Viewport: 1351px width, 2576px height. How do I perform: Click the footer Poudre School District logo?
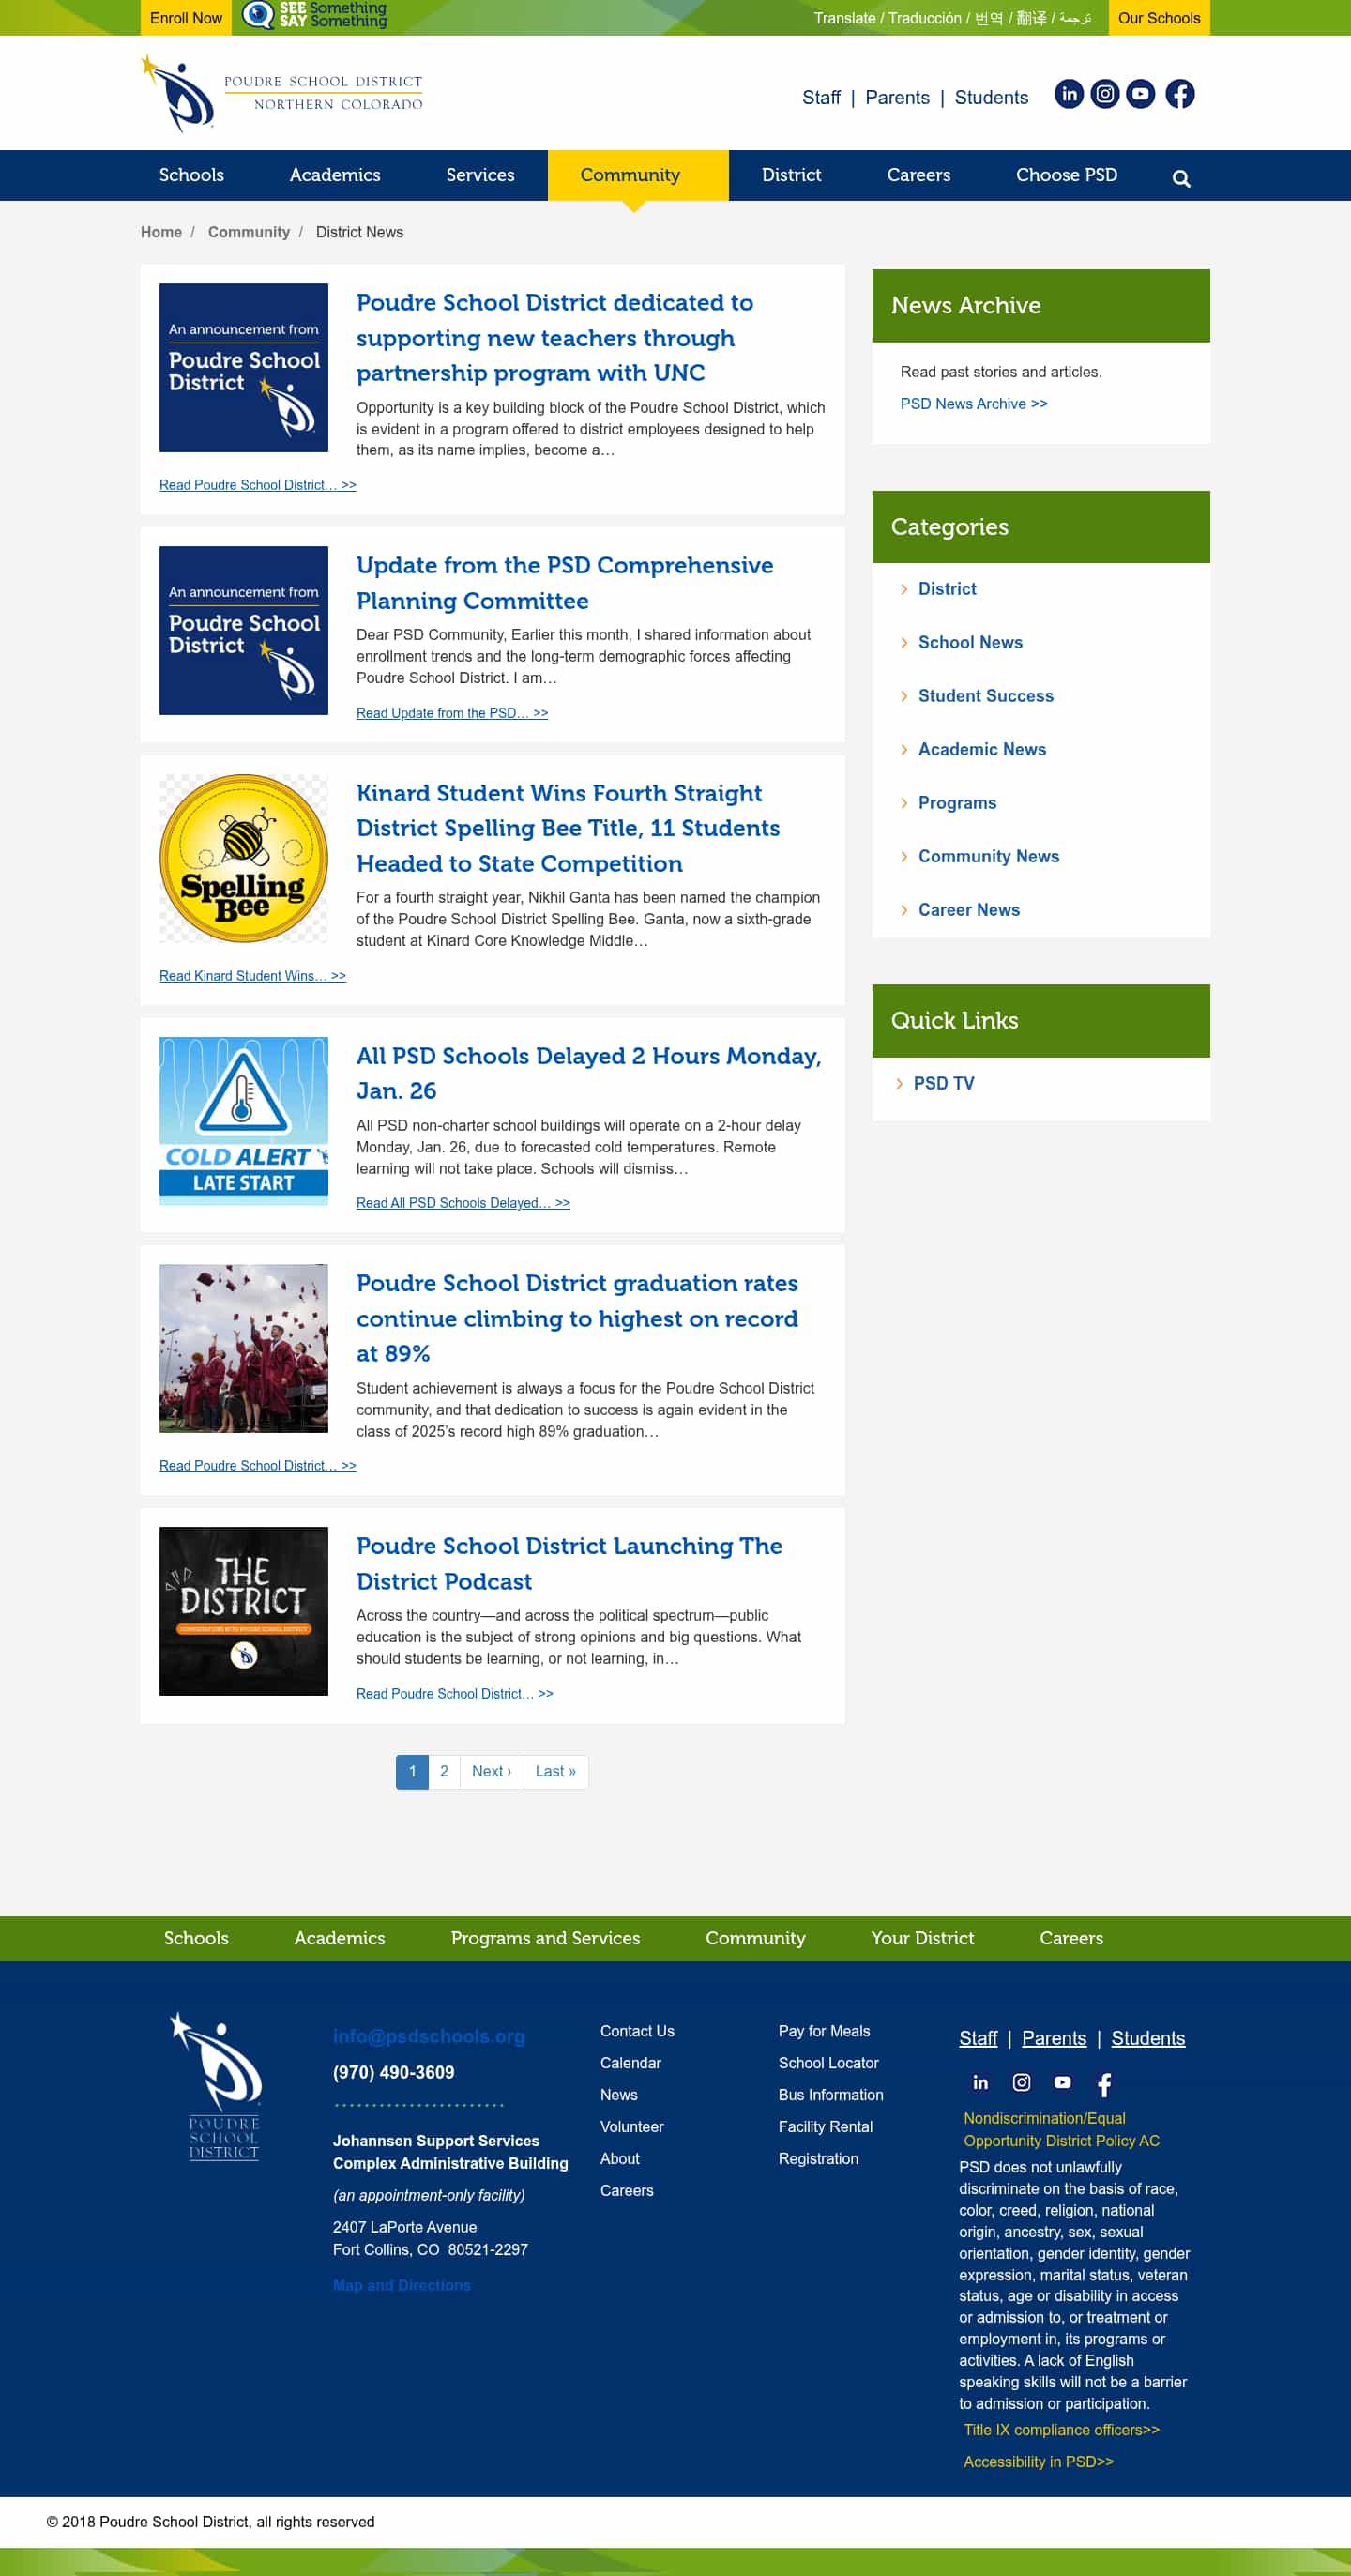[217, 2086]
